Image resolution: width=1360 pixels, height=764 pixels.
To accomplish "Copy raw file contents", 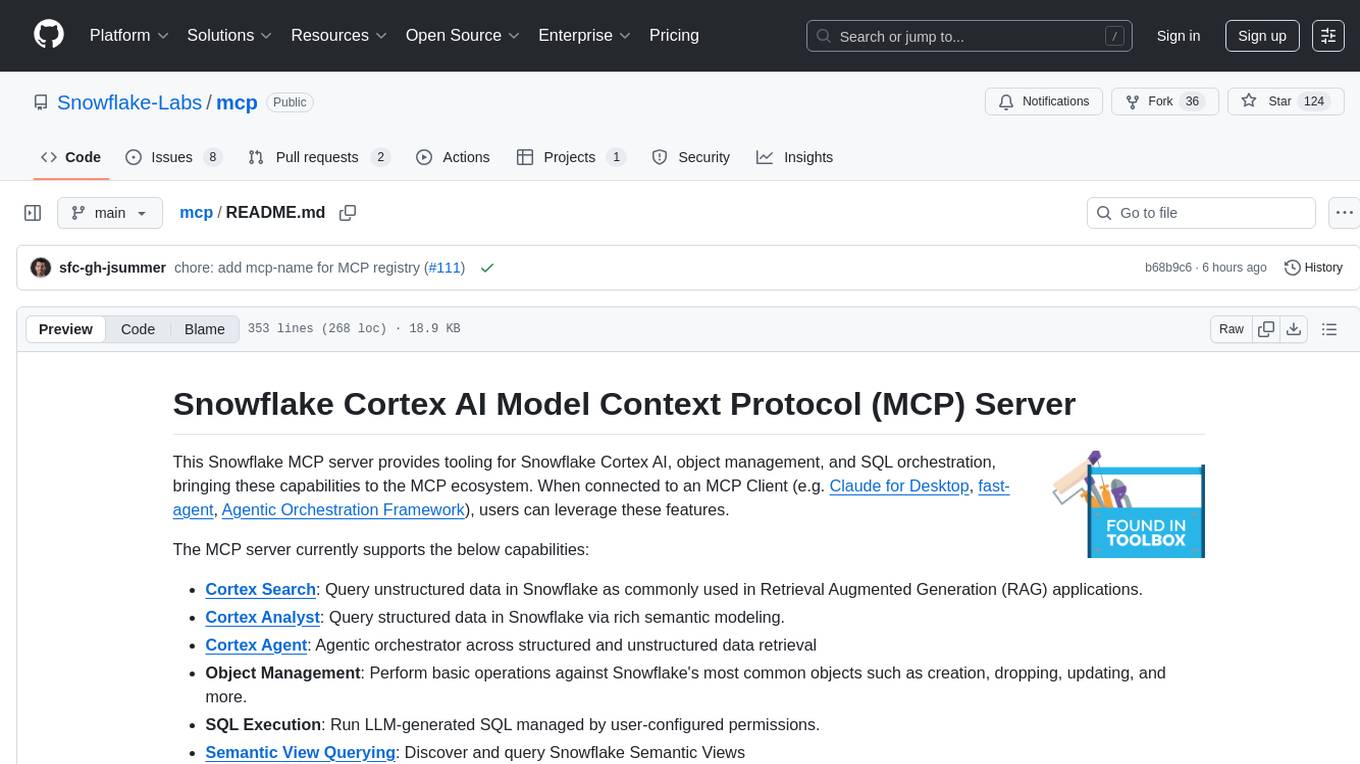I will pyautogui.click(x=1267, y=329).
